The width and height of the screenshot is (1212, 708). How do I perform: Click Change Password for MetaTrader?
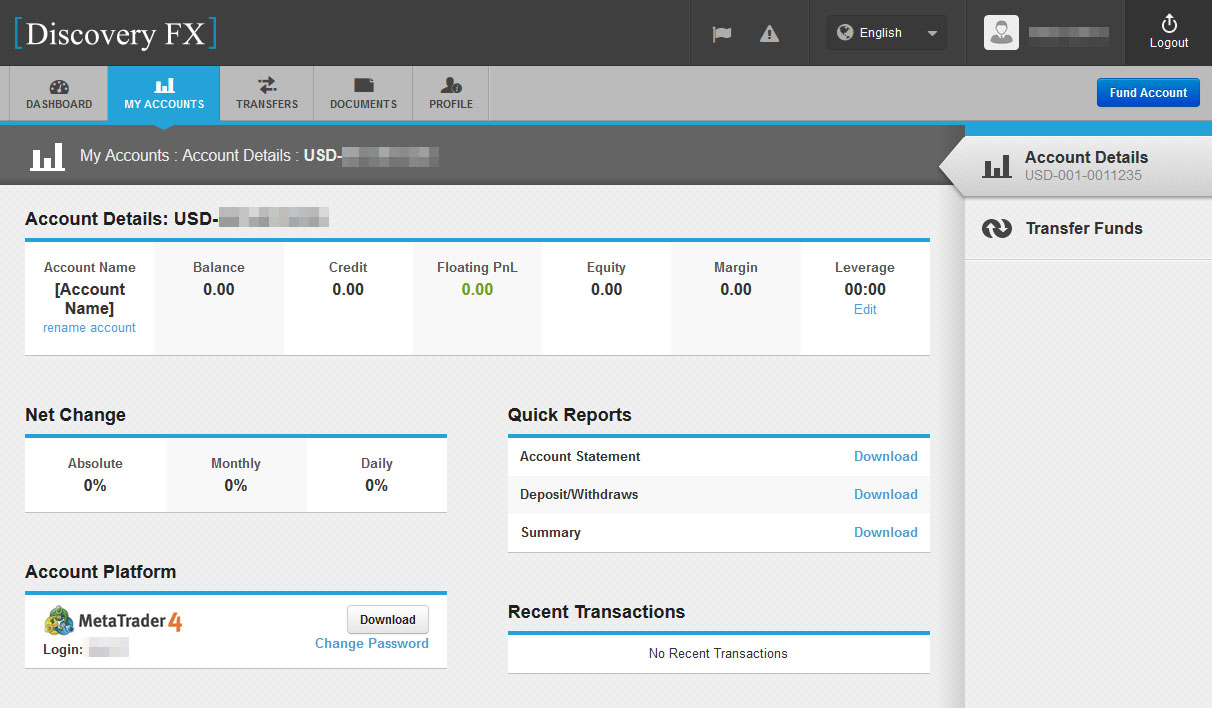pyautogui.click(x=371, y=644)
